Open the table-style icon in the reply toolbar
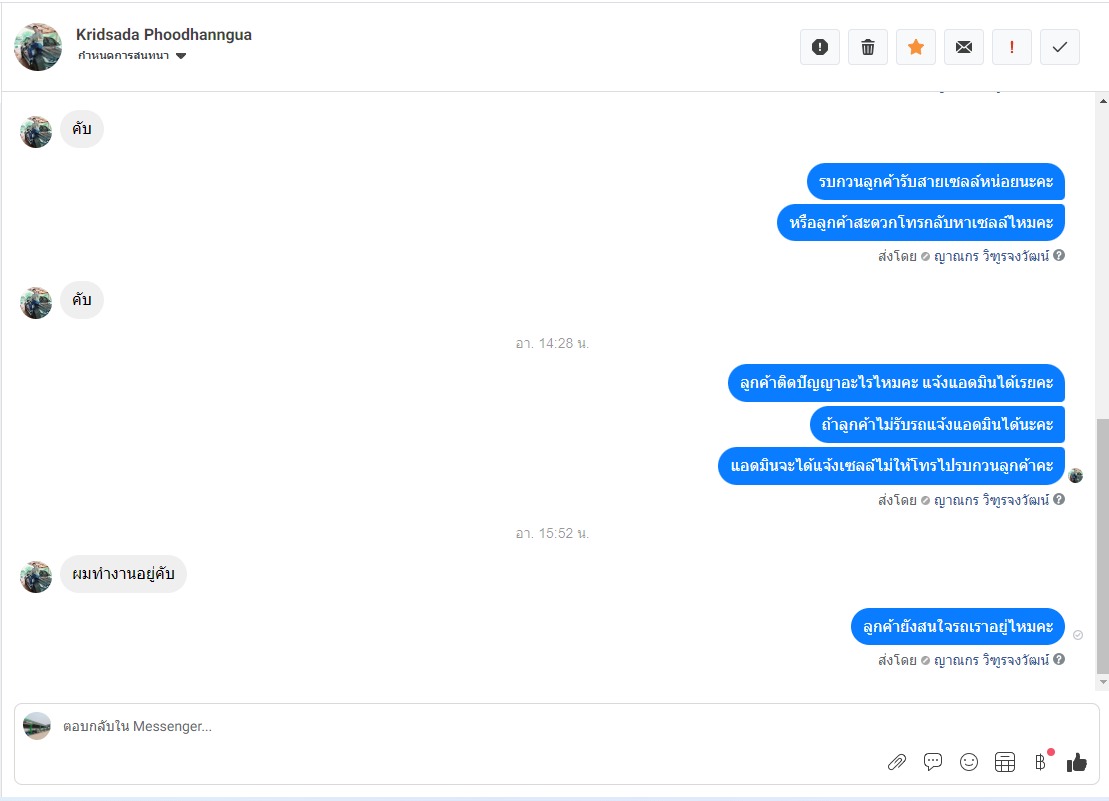This screenshot has height=801, width=1109. (1005, 762)
